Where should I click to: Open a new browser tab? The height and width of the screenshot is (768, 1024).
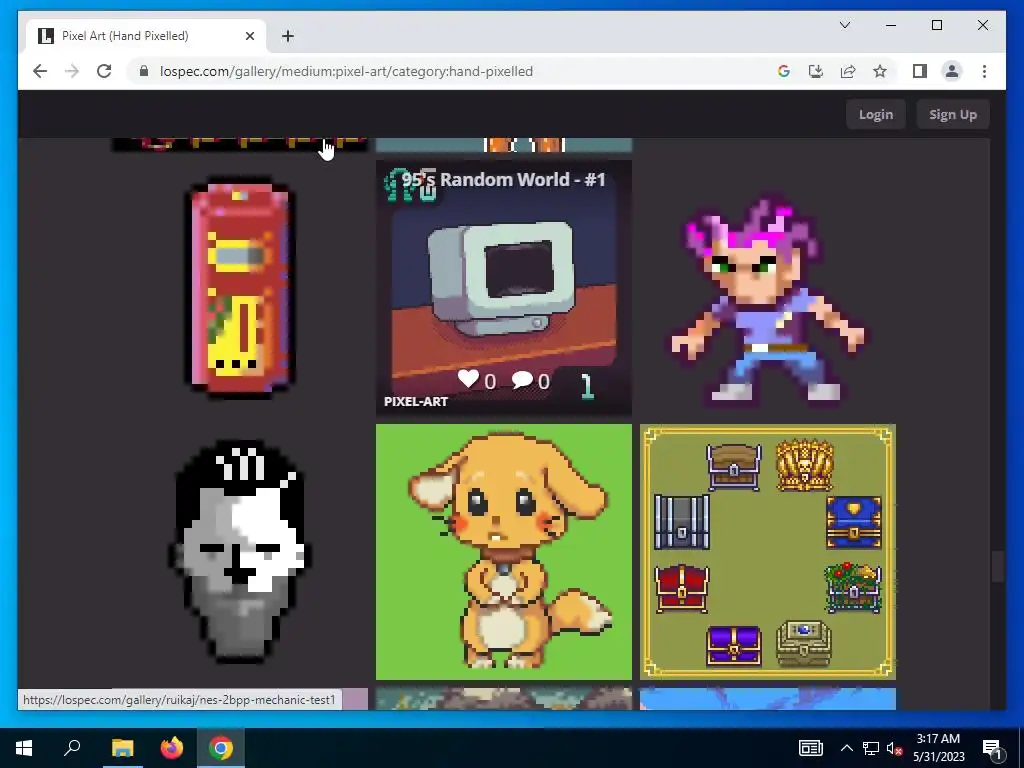click(x=288, y=36)
